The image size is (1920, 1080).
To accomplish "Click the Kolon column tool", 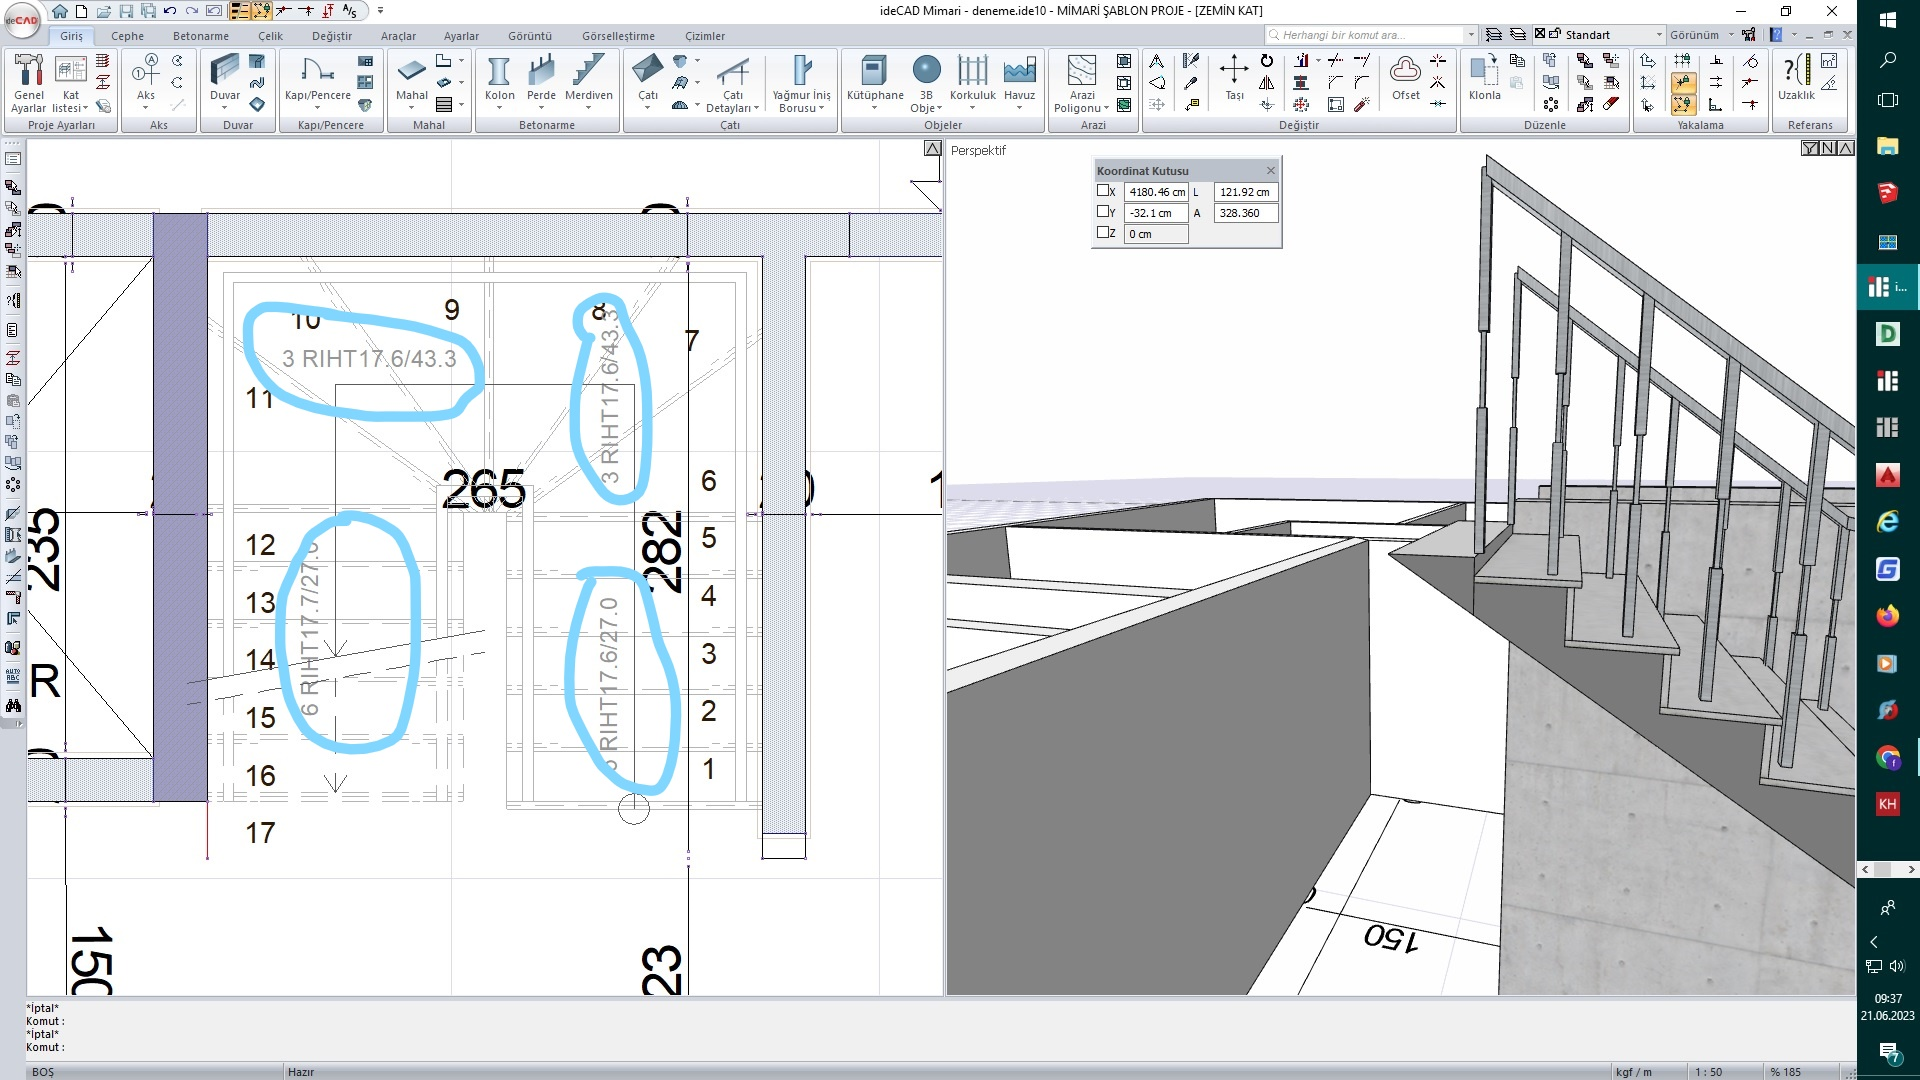I will (499, 78).
